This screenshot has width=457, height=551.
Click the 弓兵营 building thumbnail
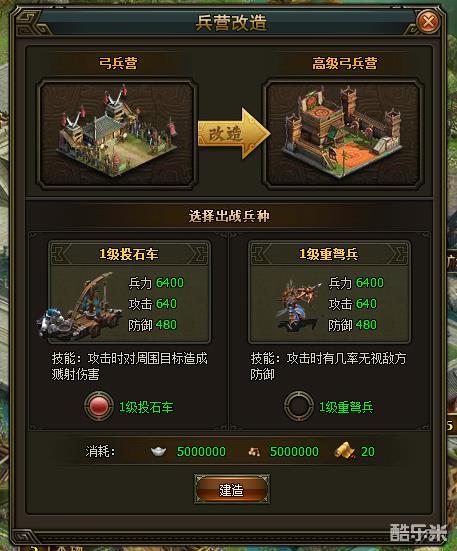point(117,134)
